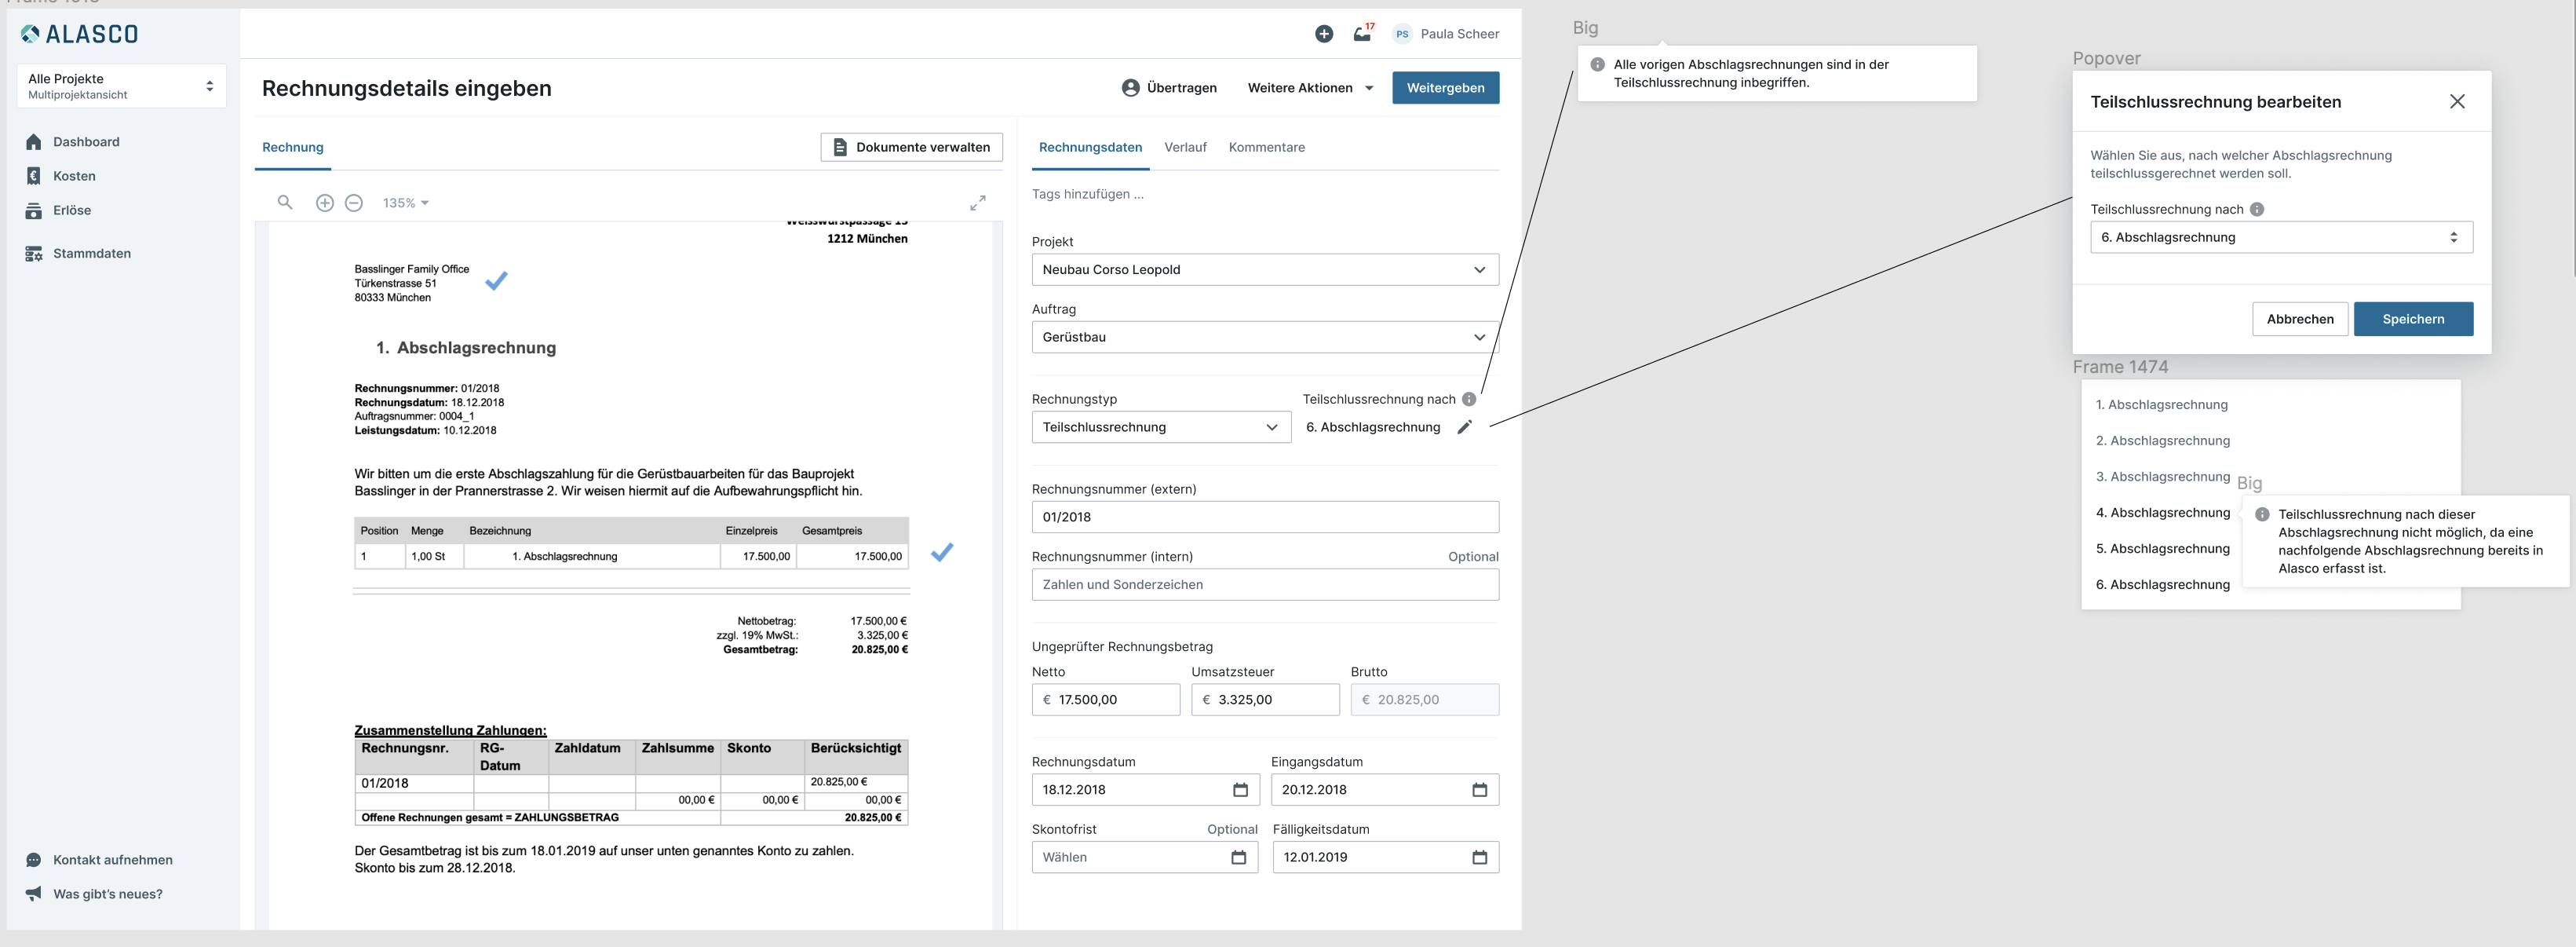Open Weitere Aktionen menu

(x=1309, y=88)
